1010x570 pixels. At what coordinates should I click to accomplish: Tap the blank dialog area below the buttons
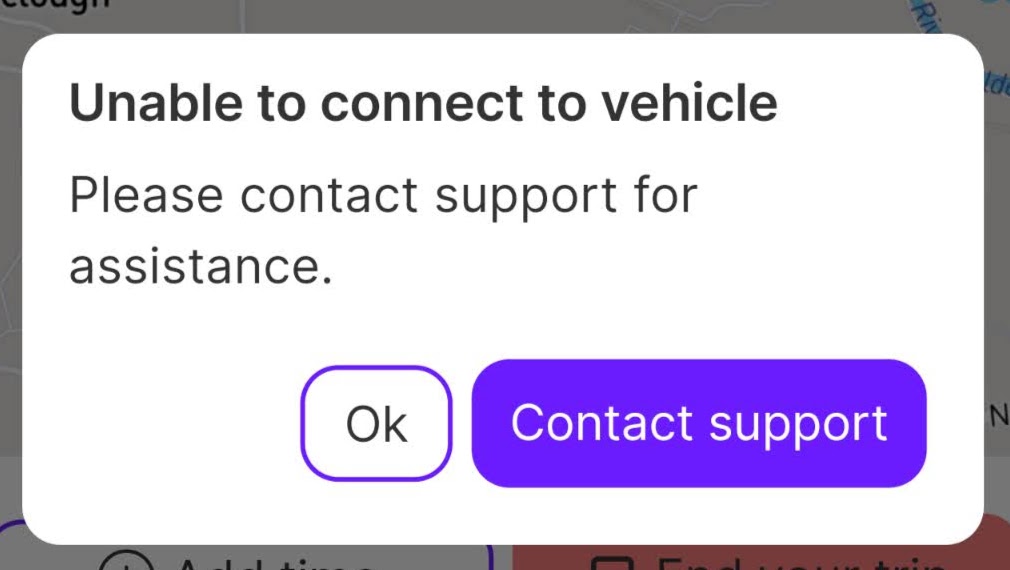tap(502, 515)
